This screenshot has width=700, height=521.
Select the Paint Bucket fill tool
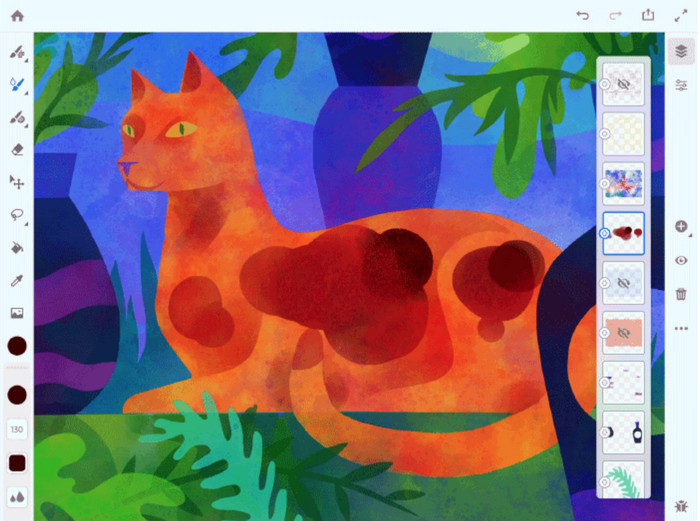16,247
